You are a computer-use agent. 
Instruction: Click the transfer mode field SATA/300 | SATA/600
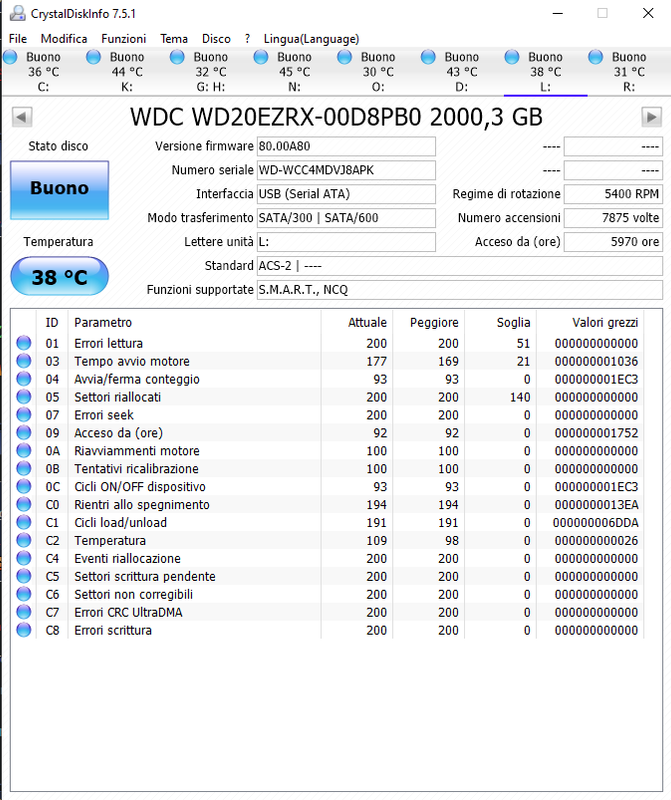tap(346, 218)
